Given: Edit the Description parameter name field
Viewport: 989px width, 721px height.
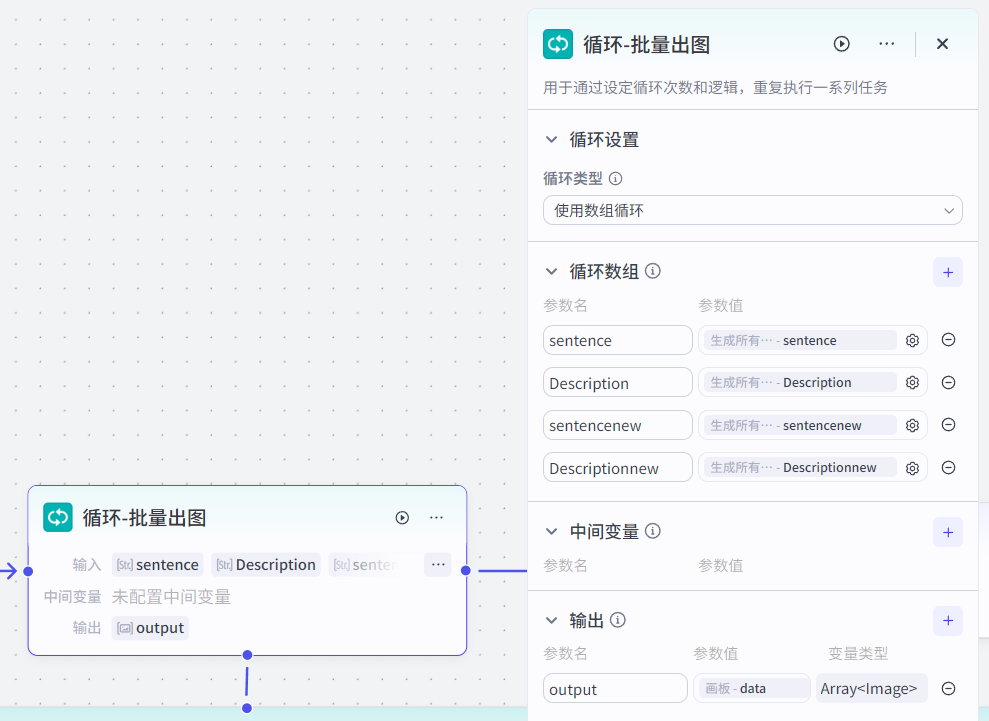Looking at the screenshot, I should pos(617,383).
